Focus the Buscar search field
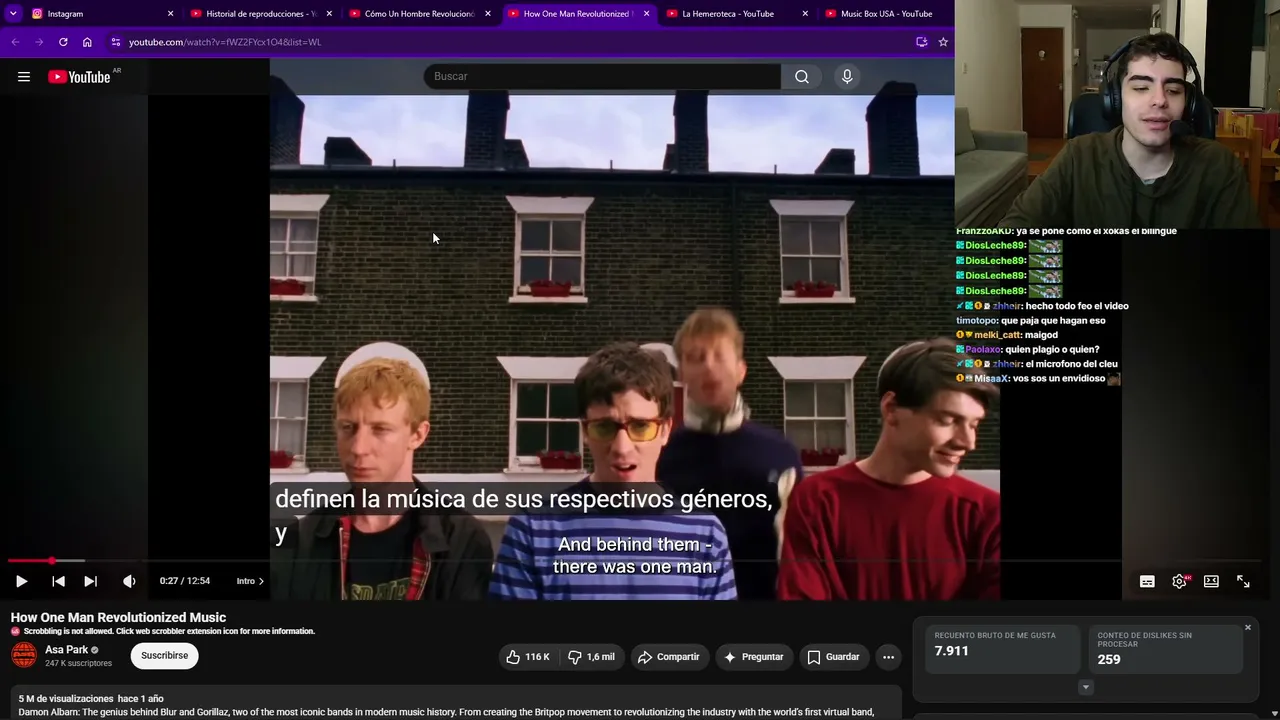Image resolution: width=1280 pixels, height=720 pixels. (x=602, y=77)
